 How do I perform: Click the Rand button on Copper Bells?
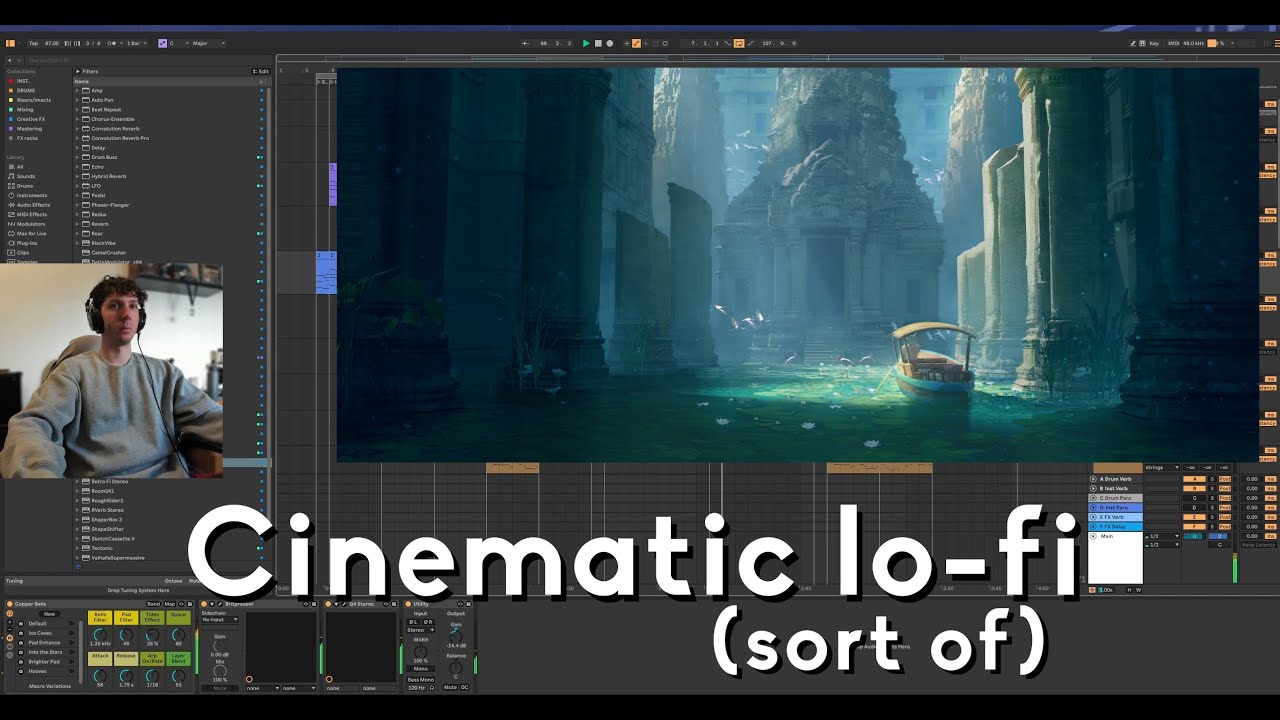153,604
